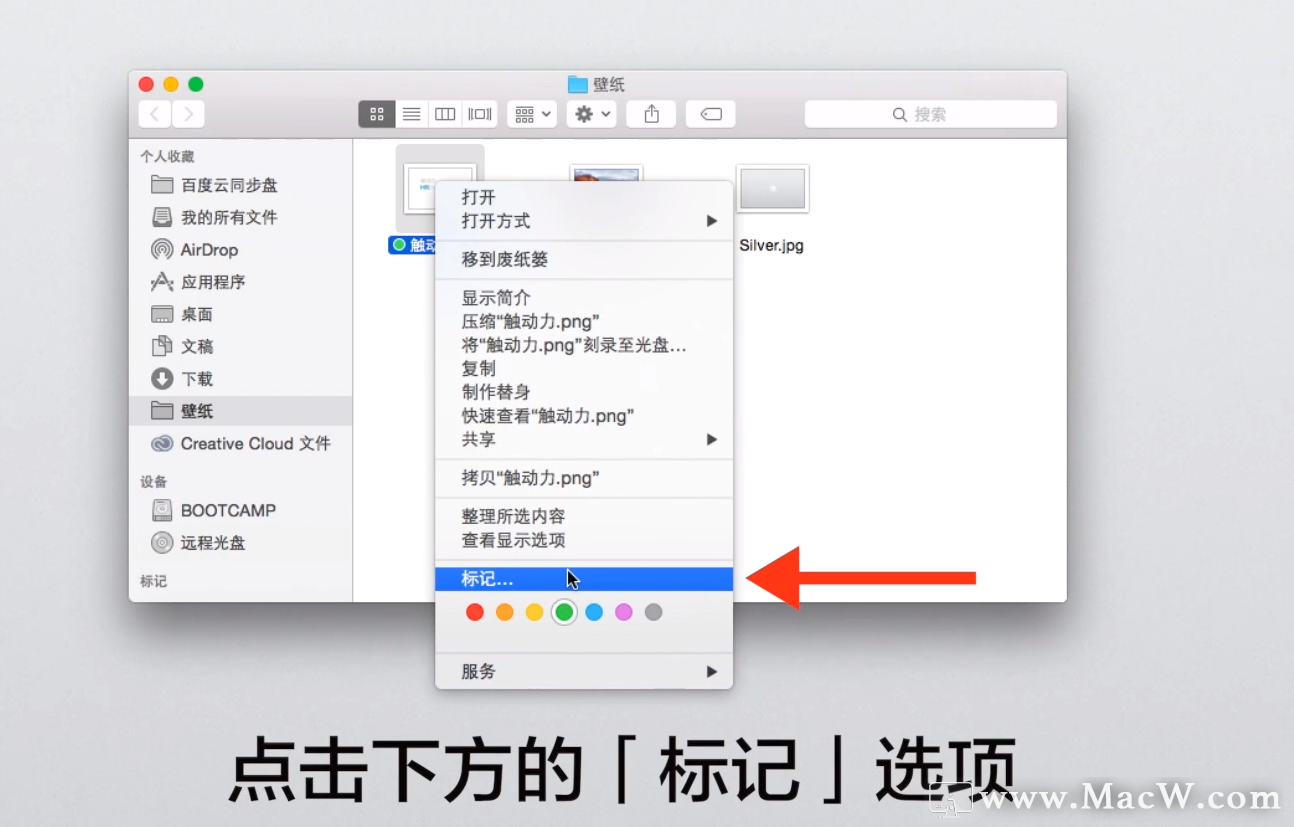Expand the 服务 submenu

[584, 671]
